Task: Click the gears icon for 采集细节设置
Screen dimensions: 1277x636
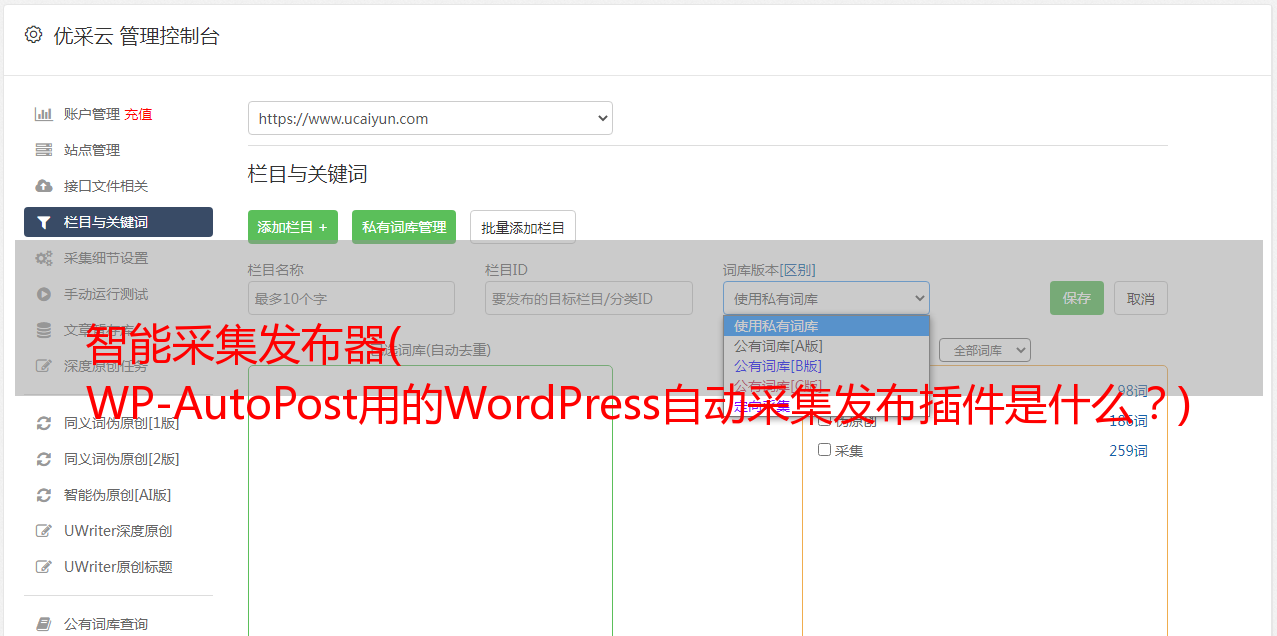Action: tap(44, 258)
